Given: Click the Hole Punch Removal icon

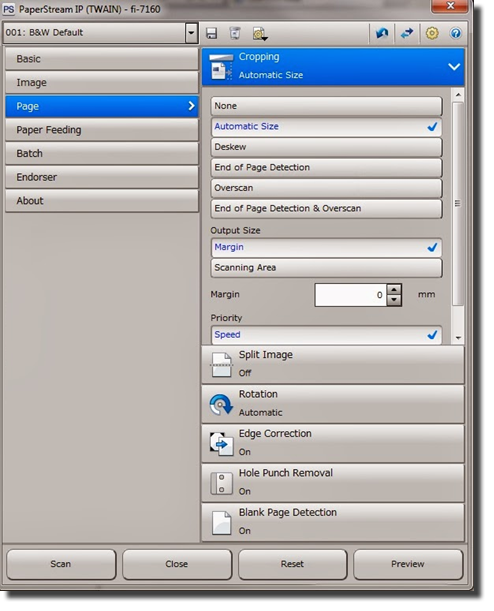Looking at the screenshot, I should (x=221, y=483).
